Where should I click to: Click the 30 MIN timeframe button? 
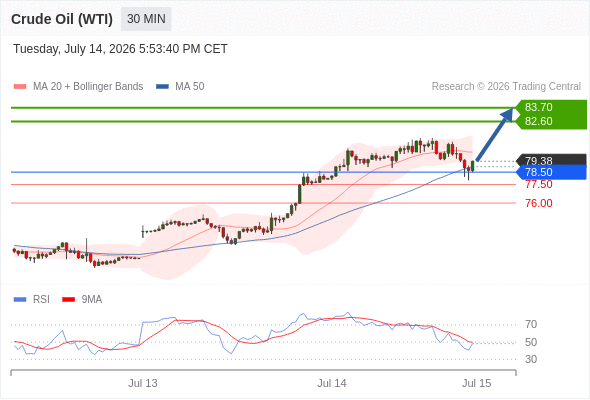tap(146, 19)
